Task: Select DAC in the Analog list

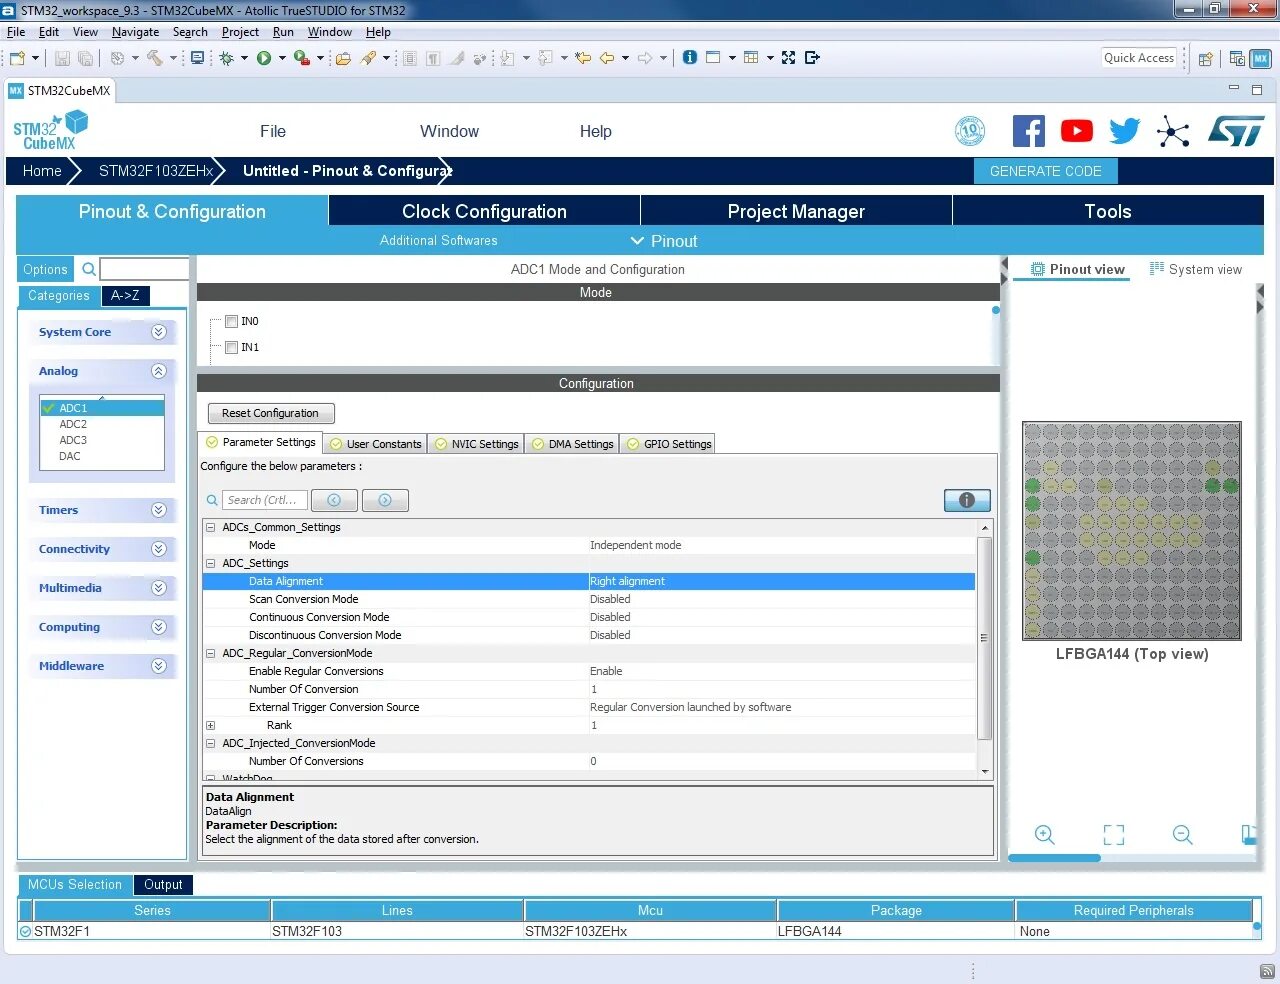Action: coord(70,456)
